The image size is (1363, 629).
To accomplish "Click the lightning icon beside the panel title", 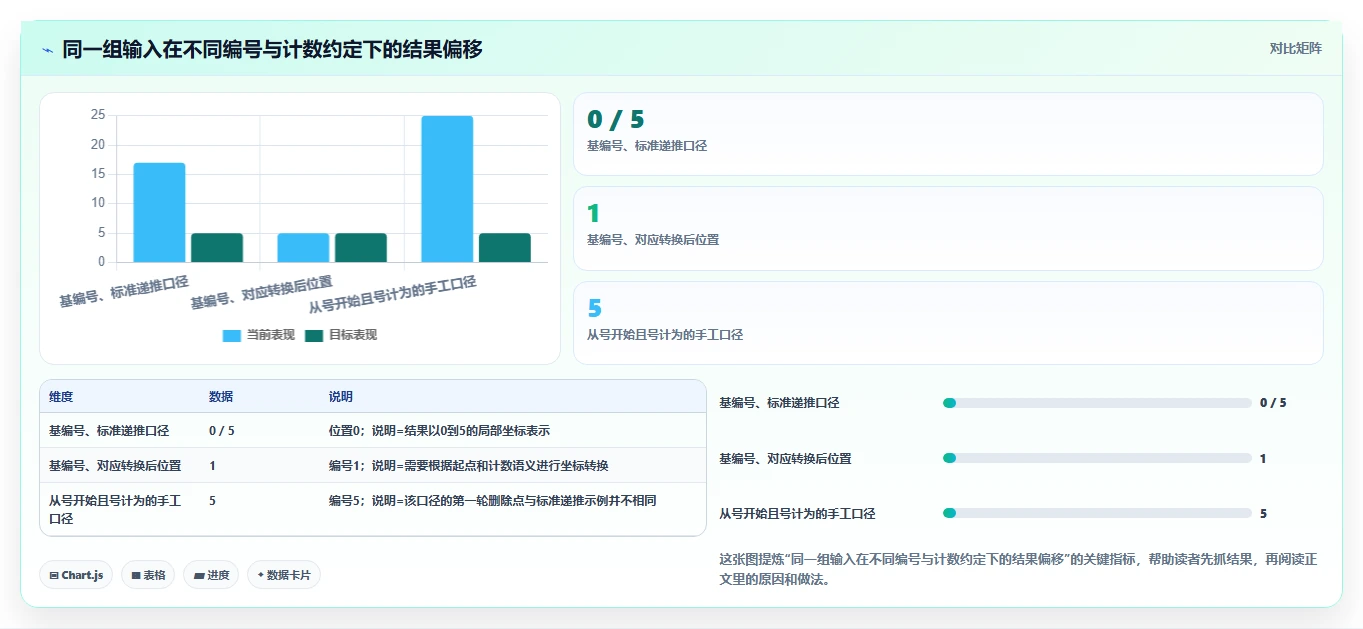I will point(47,49).
